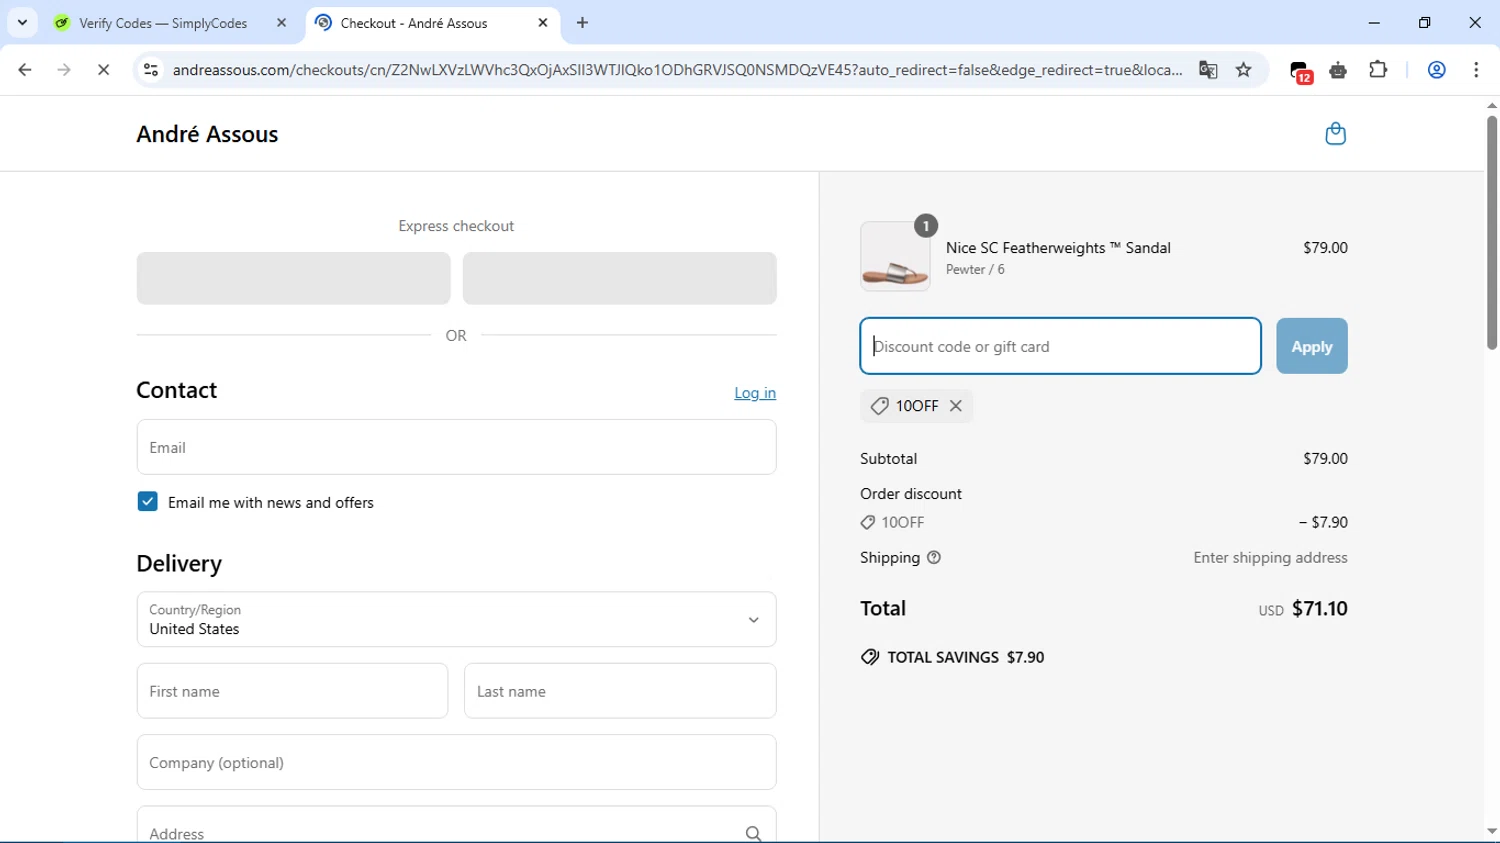Minimize the browser window
Viewport: 1500px width, 843px height.
[1374, 22]
